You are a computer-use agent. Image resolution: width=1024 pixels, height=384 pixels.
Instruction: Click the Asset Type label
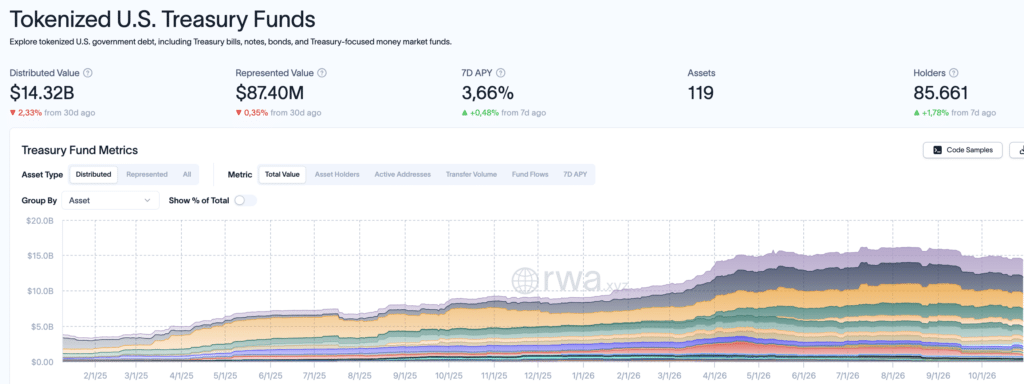42,174
